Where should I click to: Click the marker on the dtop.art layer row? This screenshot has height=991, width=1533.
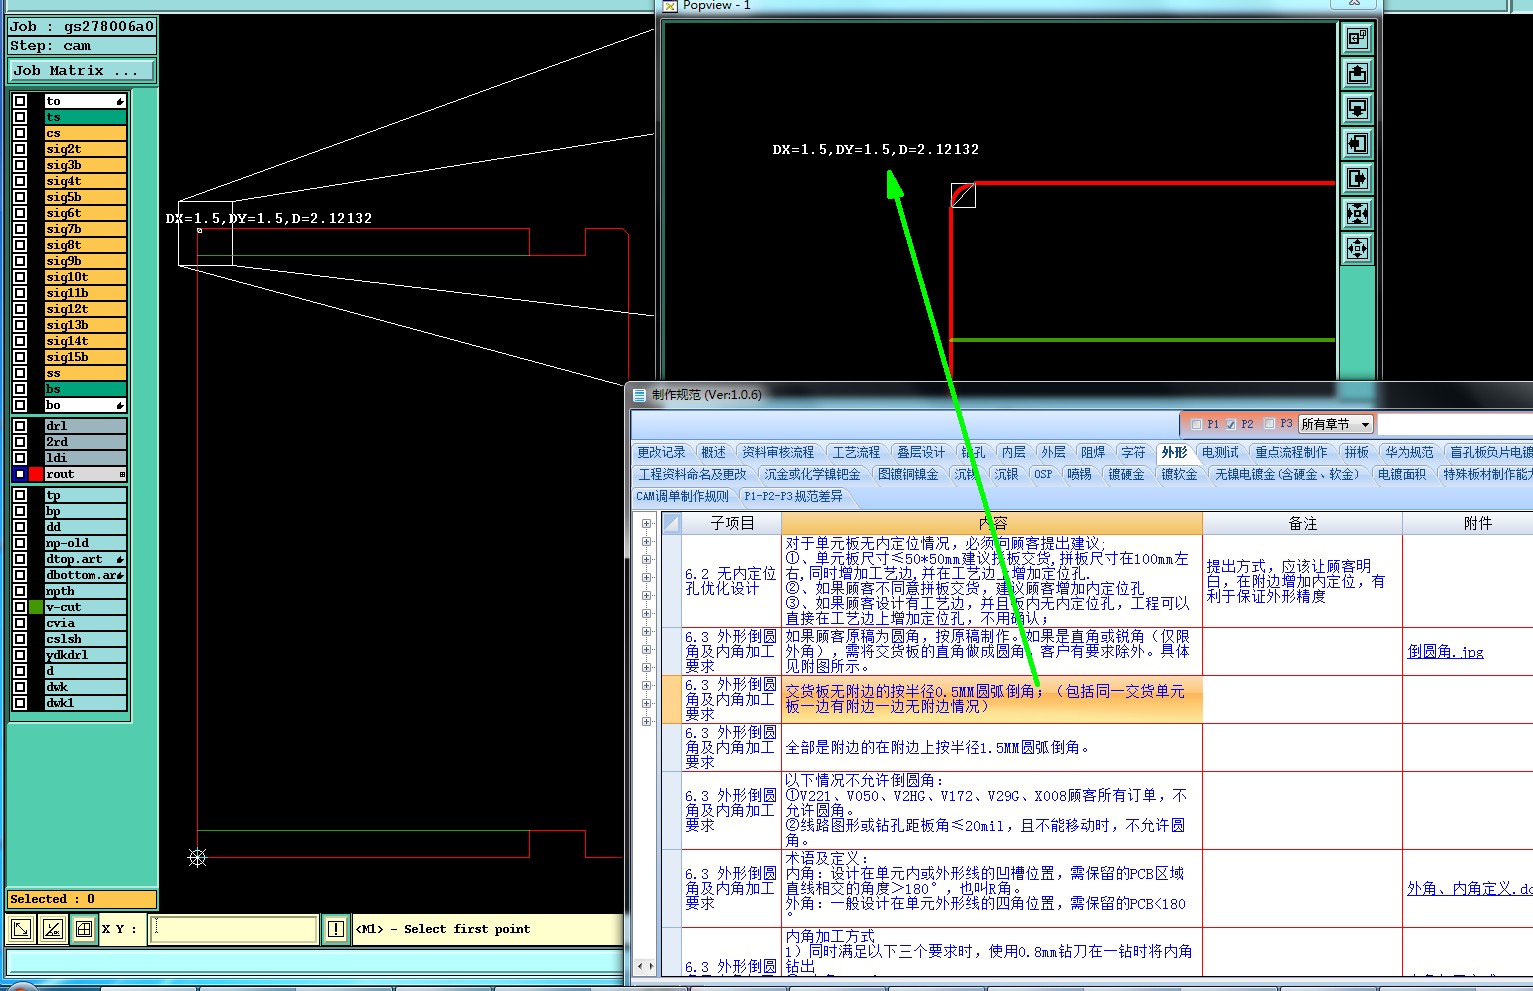(x=120, y=559)
